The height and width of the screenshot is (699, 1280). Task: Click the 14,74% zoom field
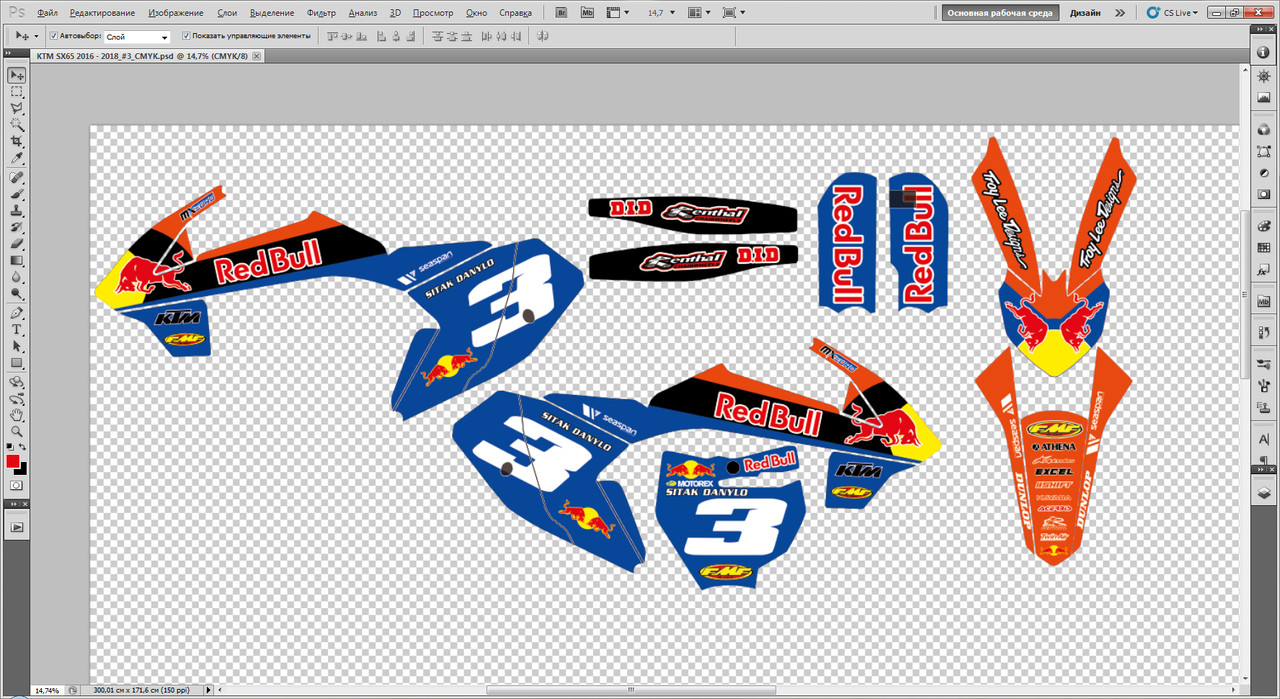[48, 690]
